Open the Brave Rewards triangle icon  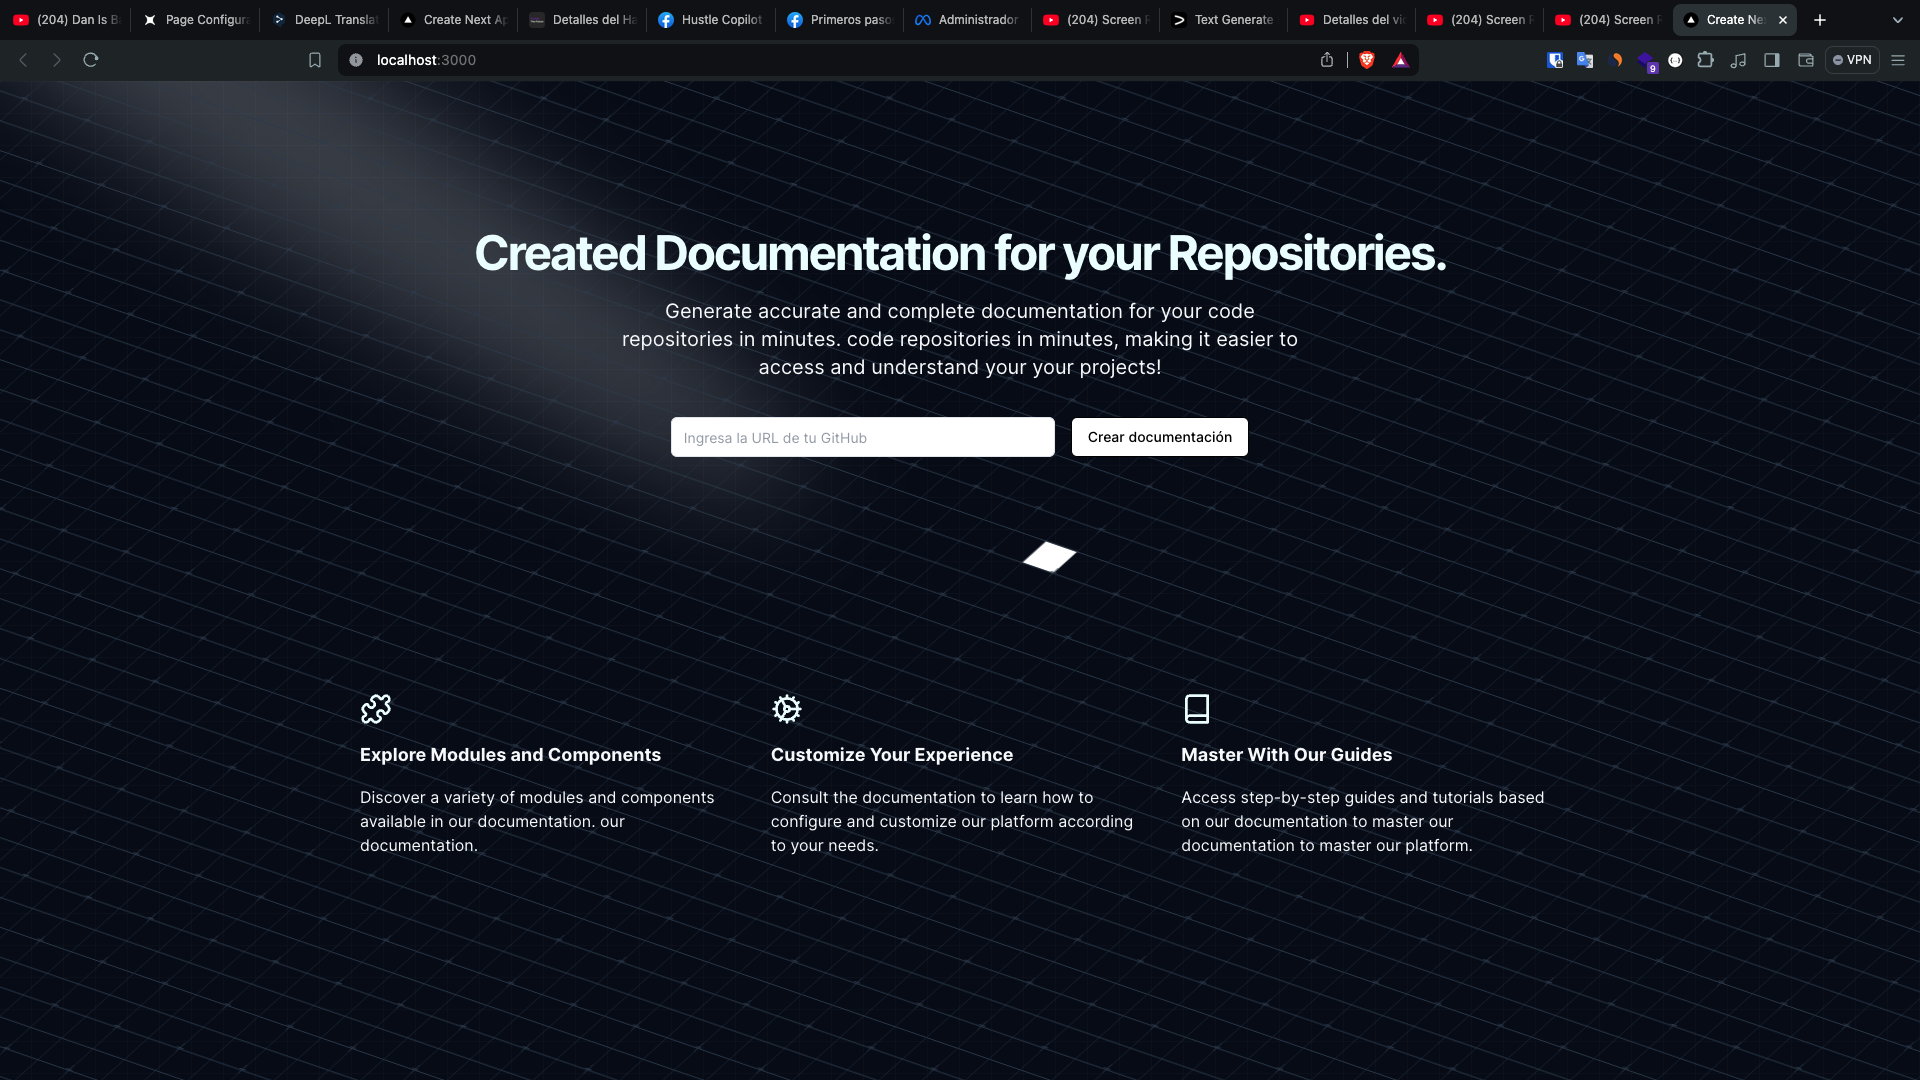tap(1400, 60)
